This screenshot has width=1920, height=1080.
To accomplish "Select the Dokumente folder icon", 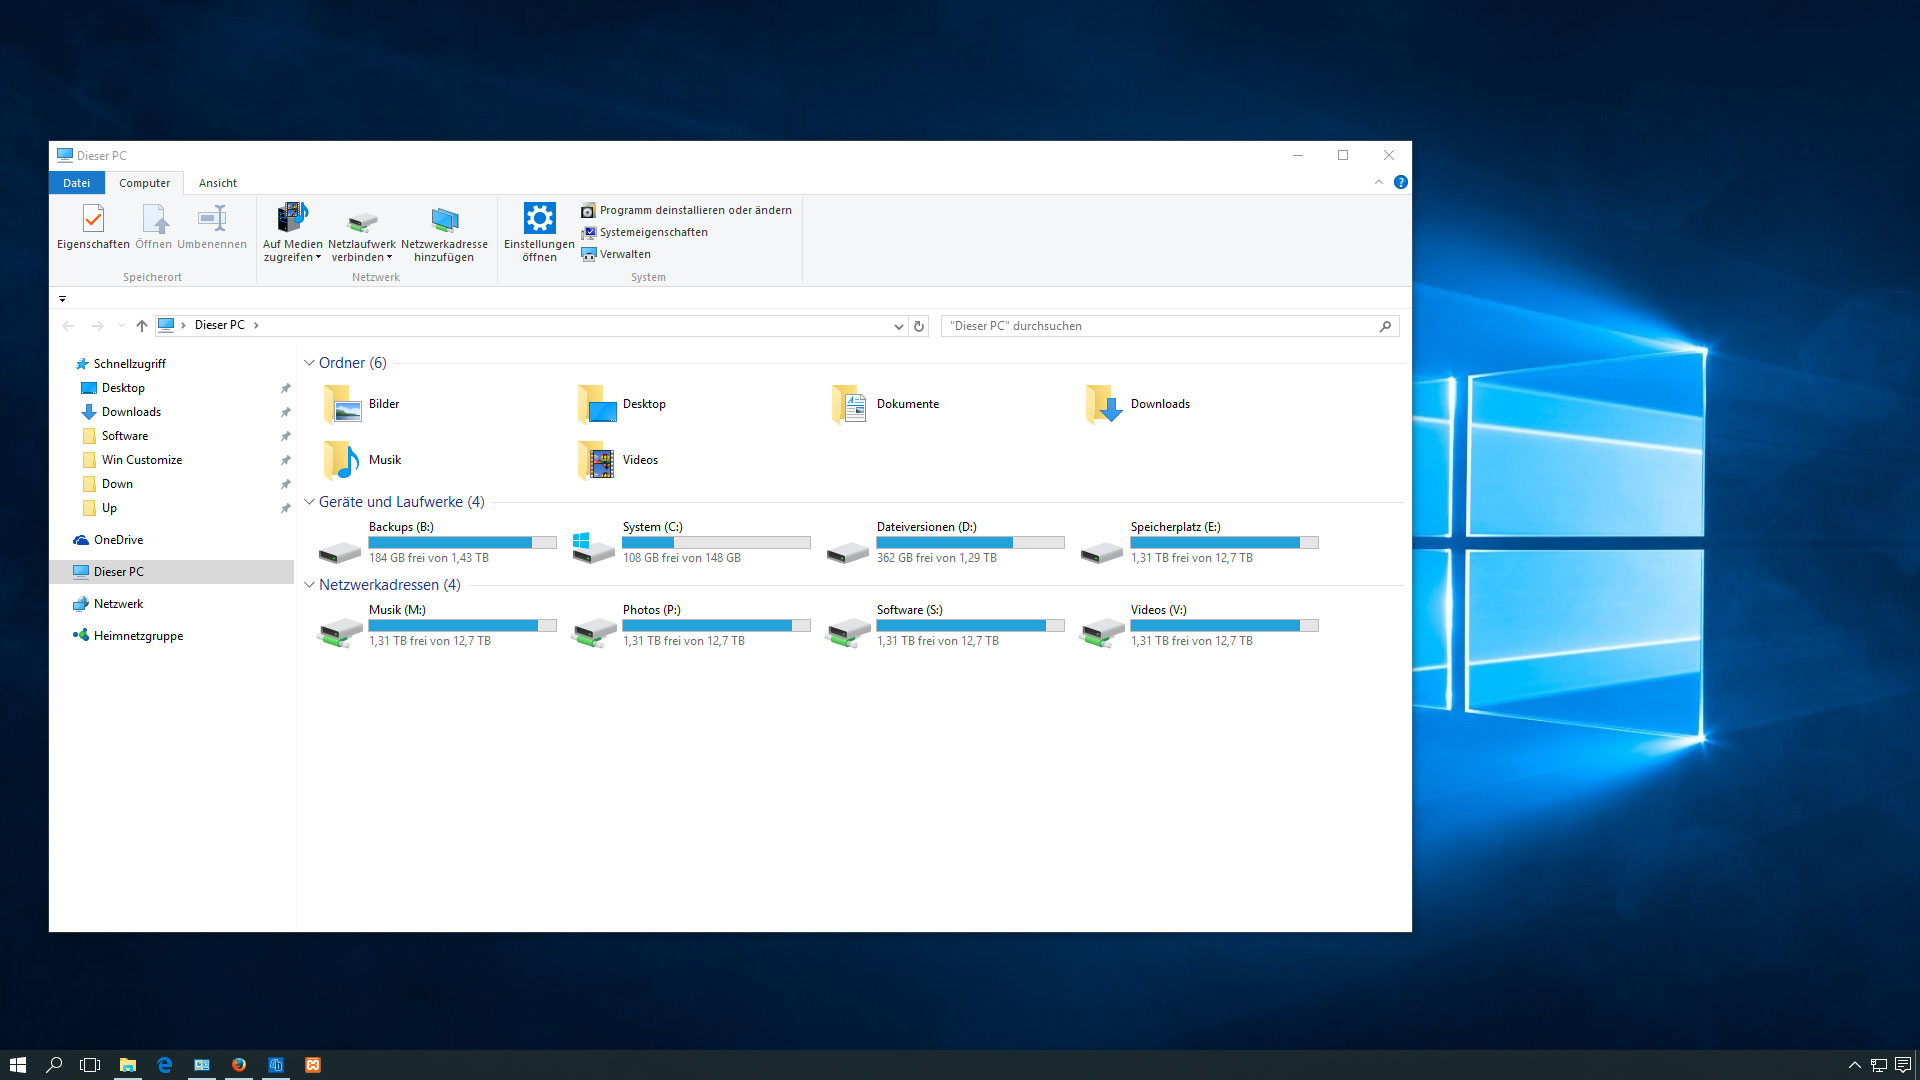I will (850, 404).
